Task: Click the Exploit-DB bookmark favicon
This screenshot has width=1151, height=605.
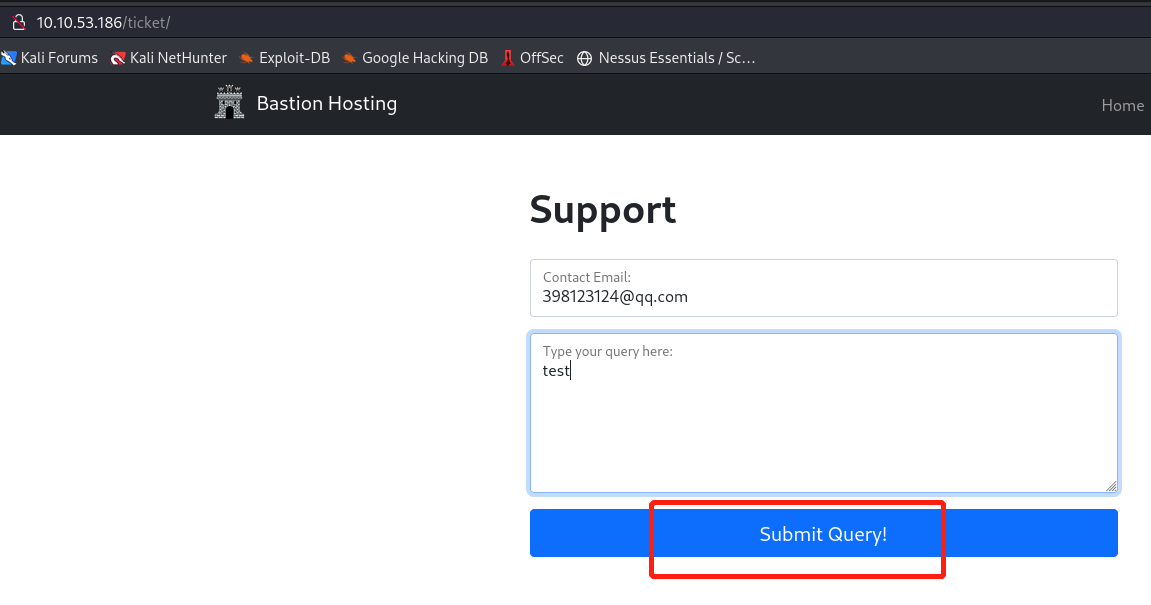Action: (x=246, y=58)
